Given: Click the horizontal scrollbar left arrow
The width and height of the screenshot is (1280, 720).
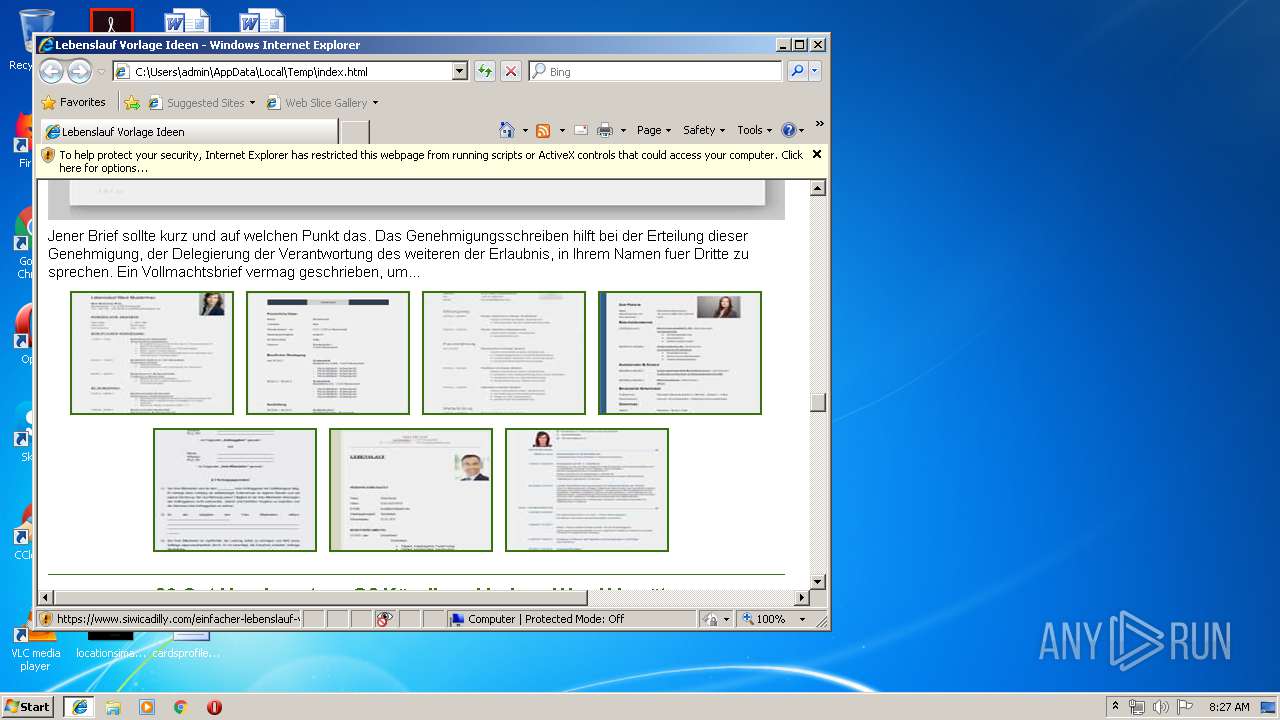Looking at the screenshot, I should click(45, 598).
